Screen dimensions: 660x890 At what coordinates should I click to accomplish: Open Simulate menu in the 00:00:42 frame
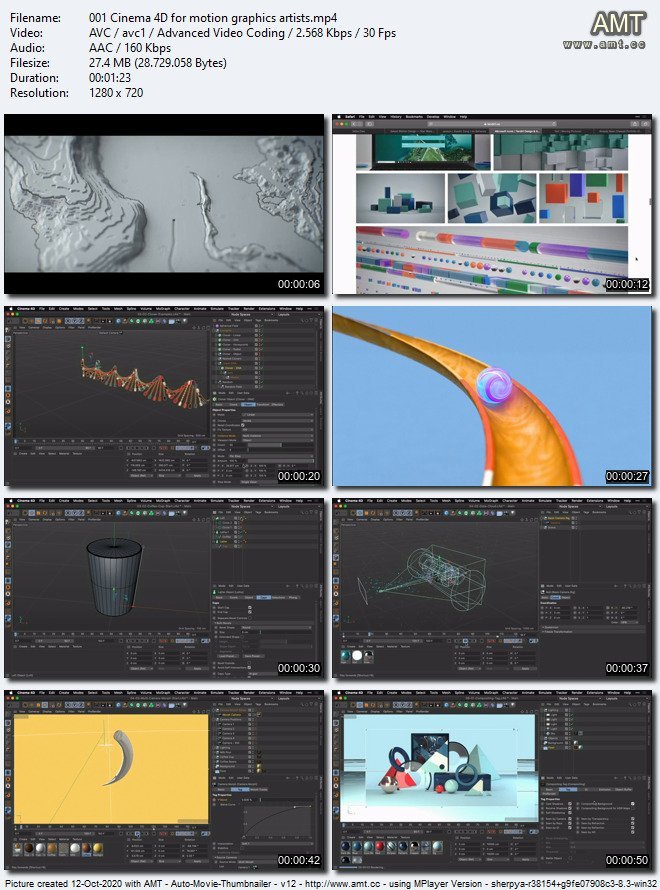click(217, 693)
